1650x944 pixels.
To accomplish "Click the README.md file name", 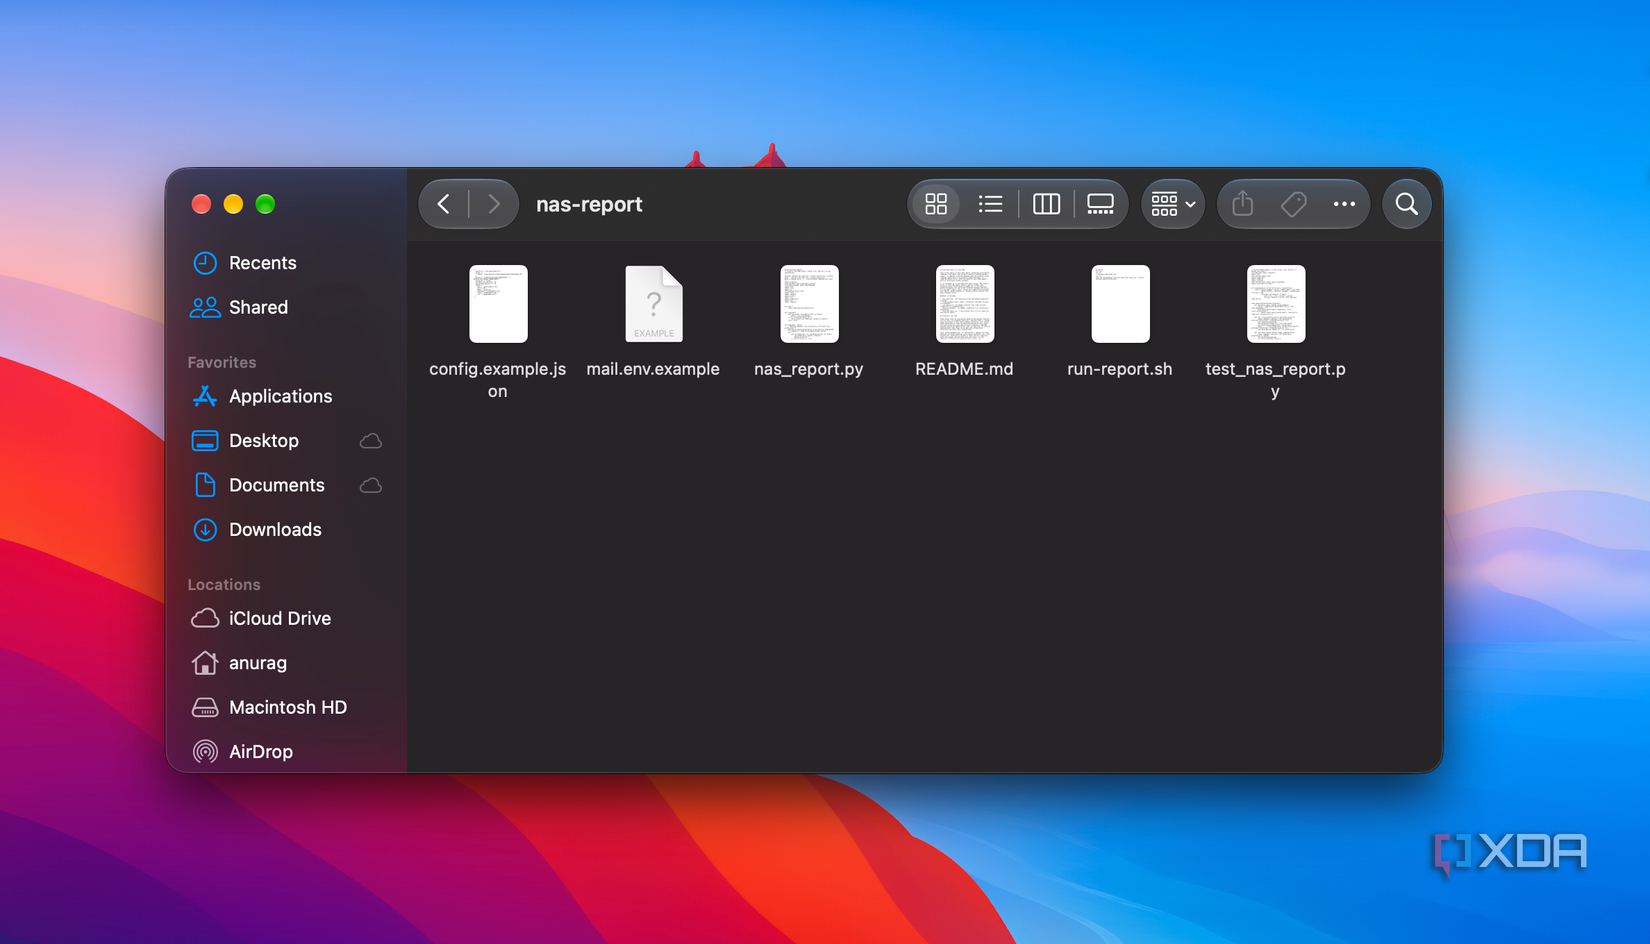I will click(964, 369).
